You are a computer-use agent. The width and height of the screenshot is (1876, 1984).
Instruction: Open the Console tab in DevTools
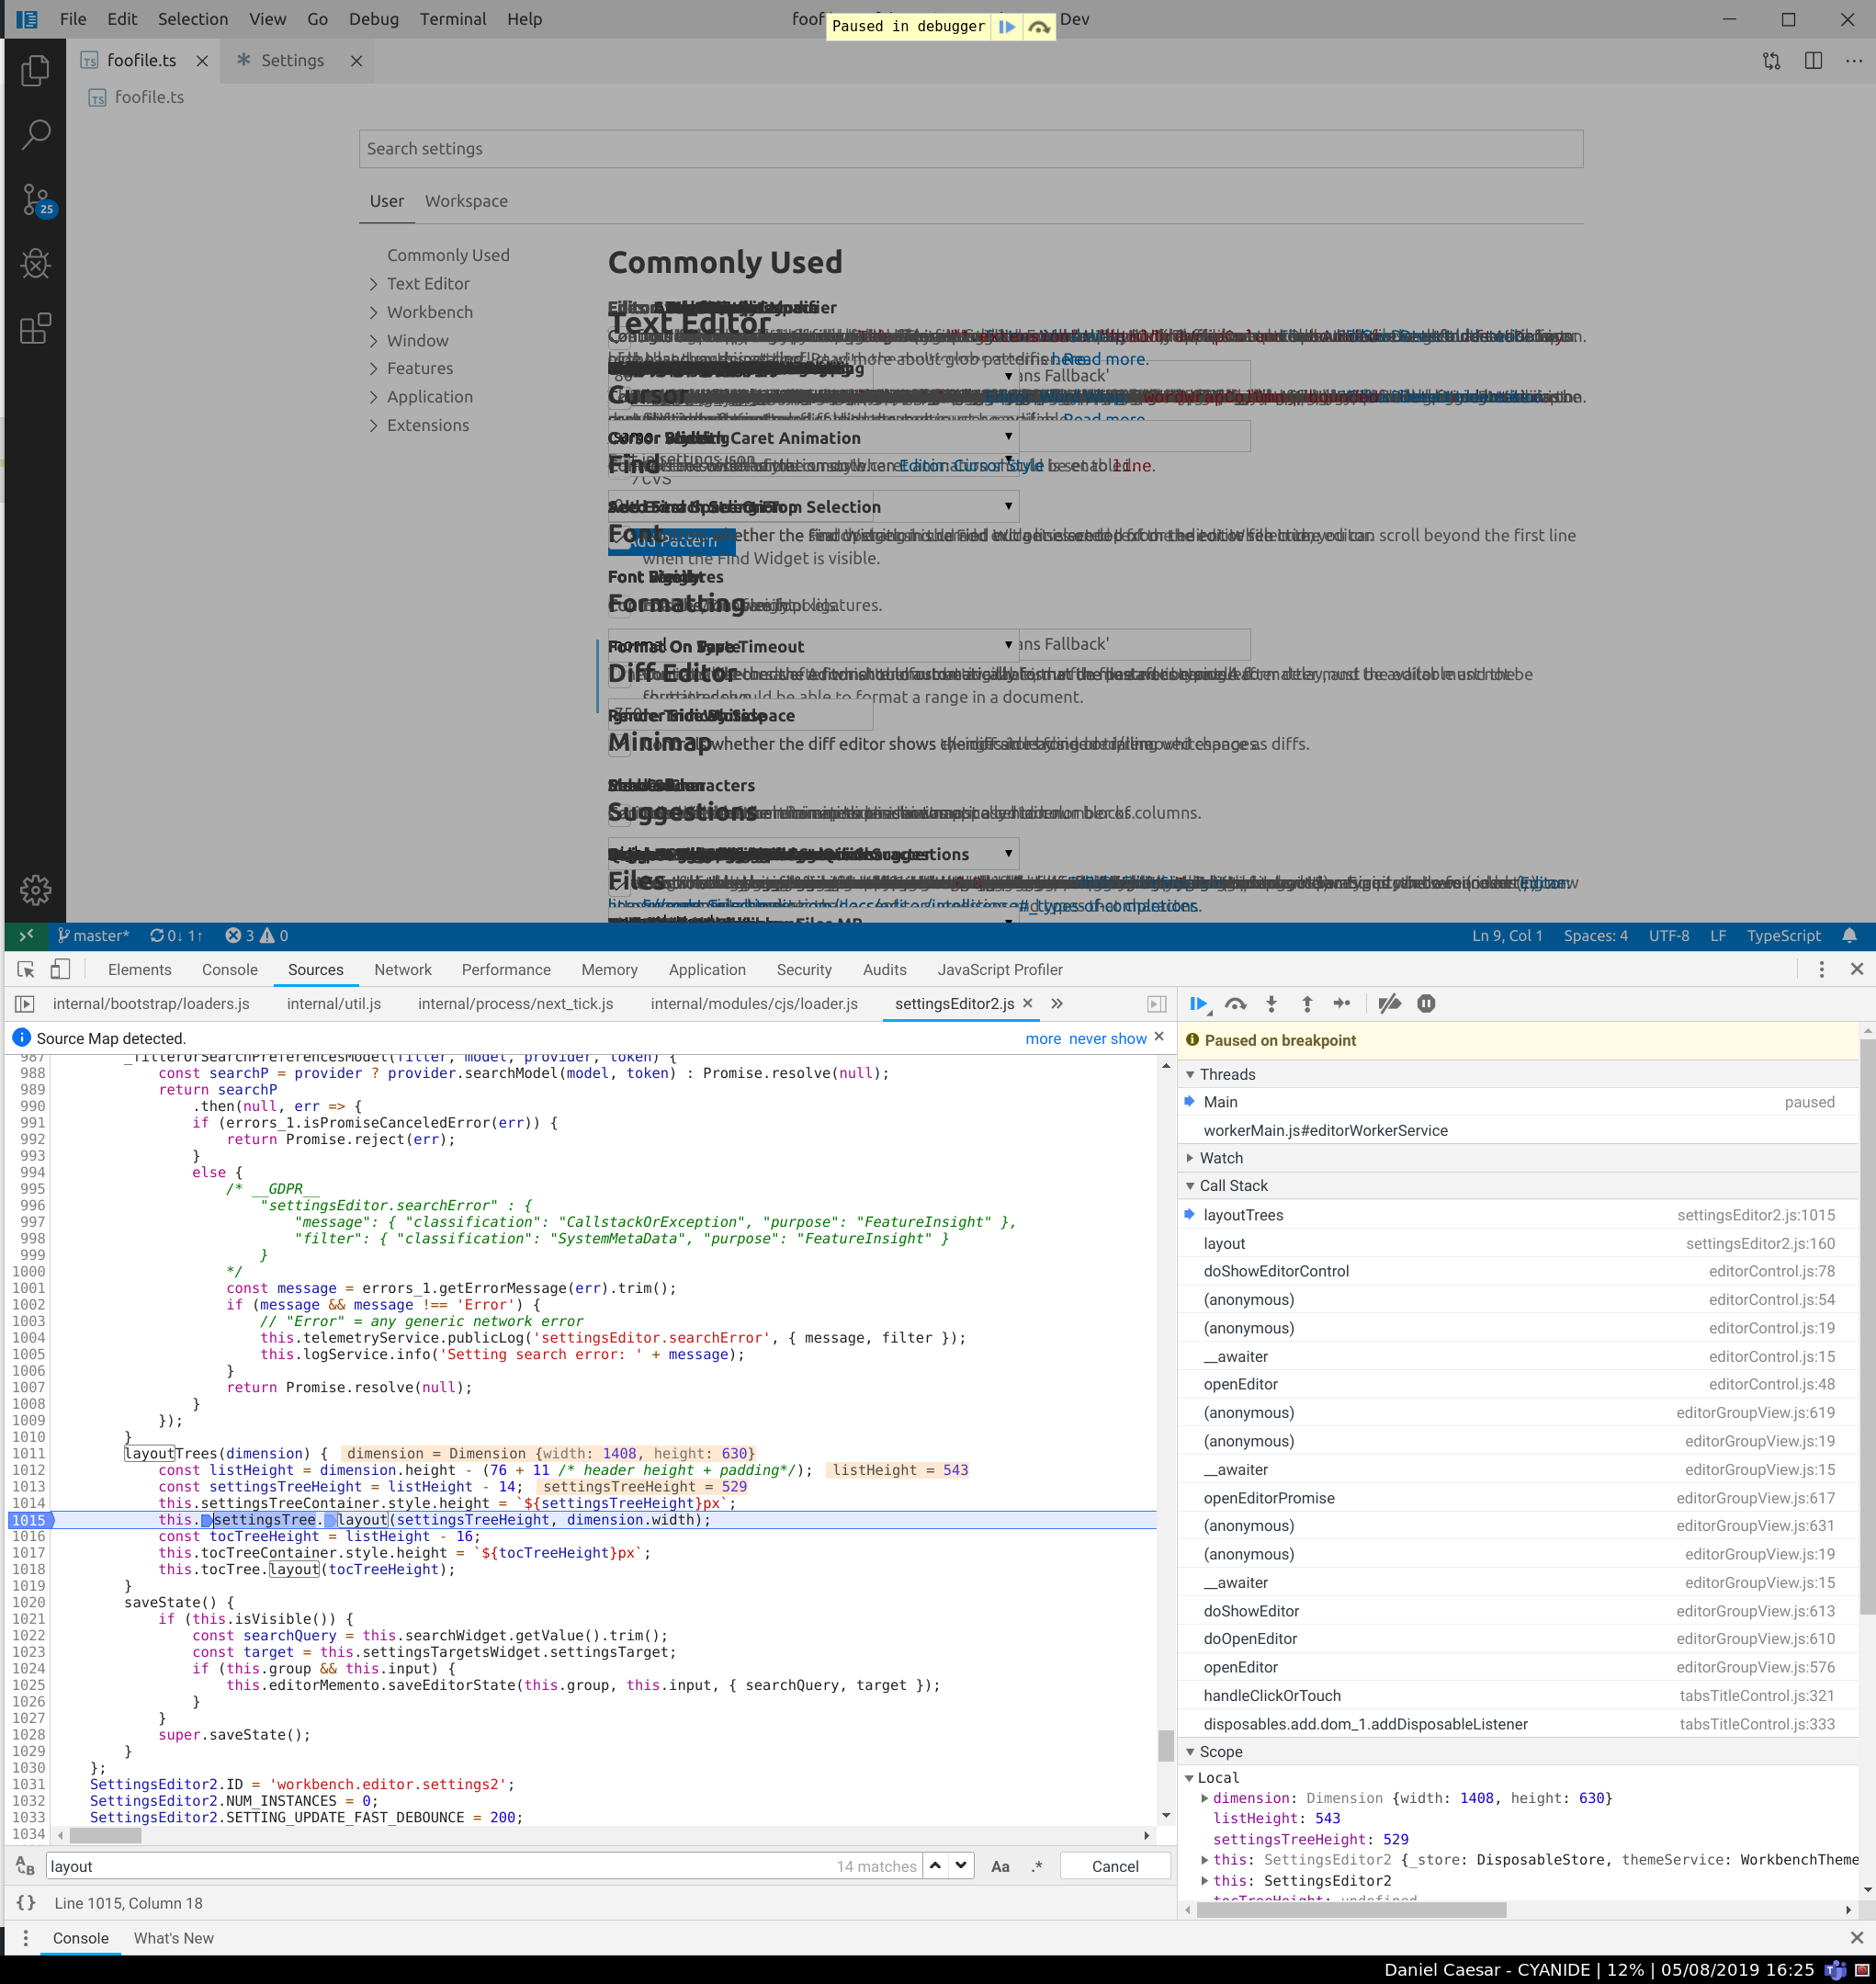click(229, 969)
